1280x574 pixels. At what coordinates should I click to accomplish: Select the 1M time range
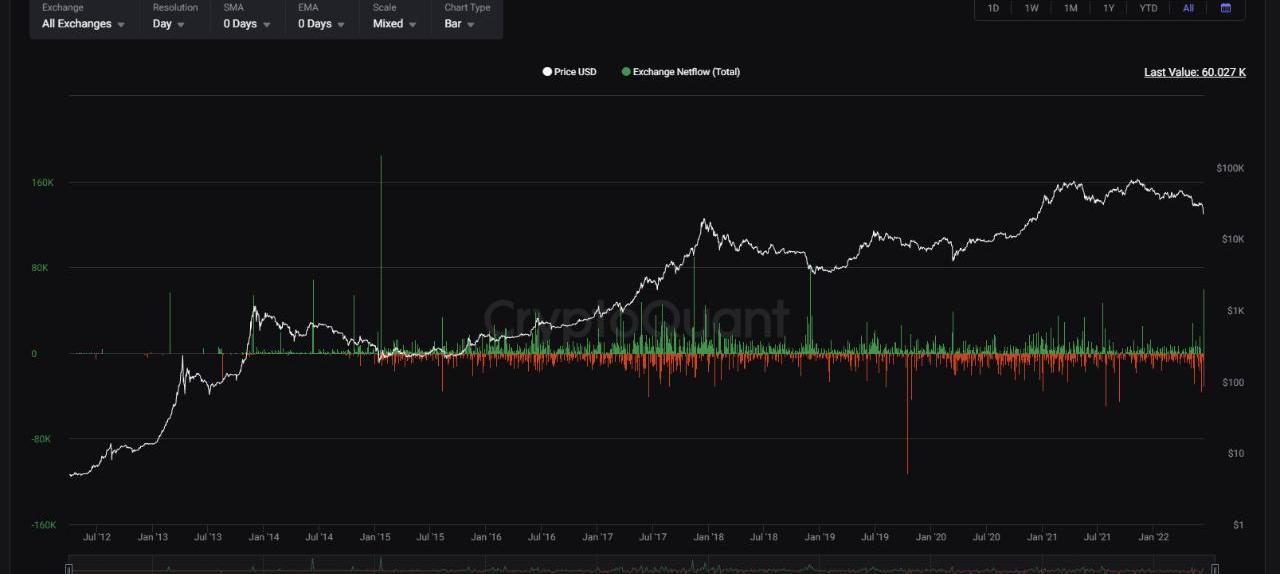(x=1070, y=8)
